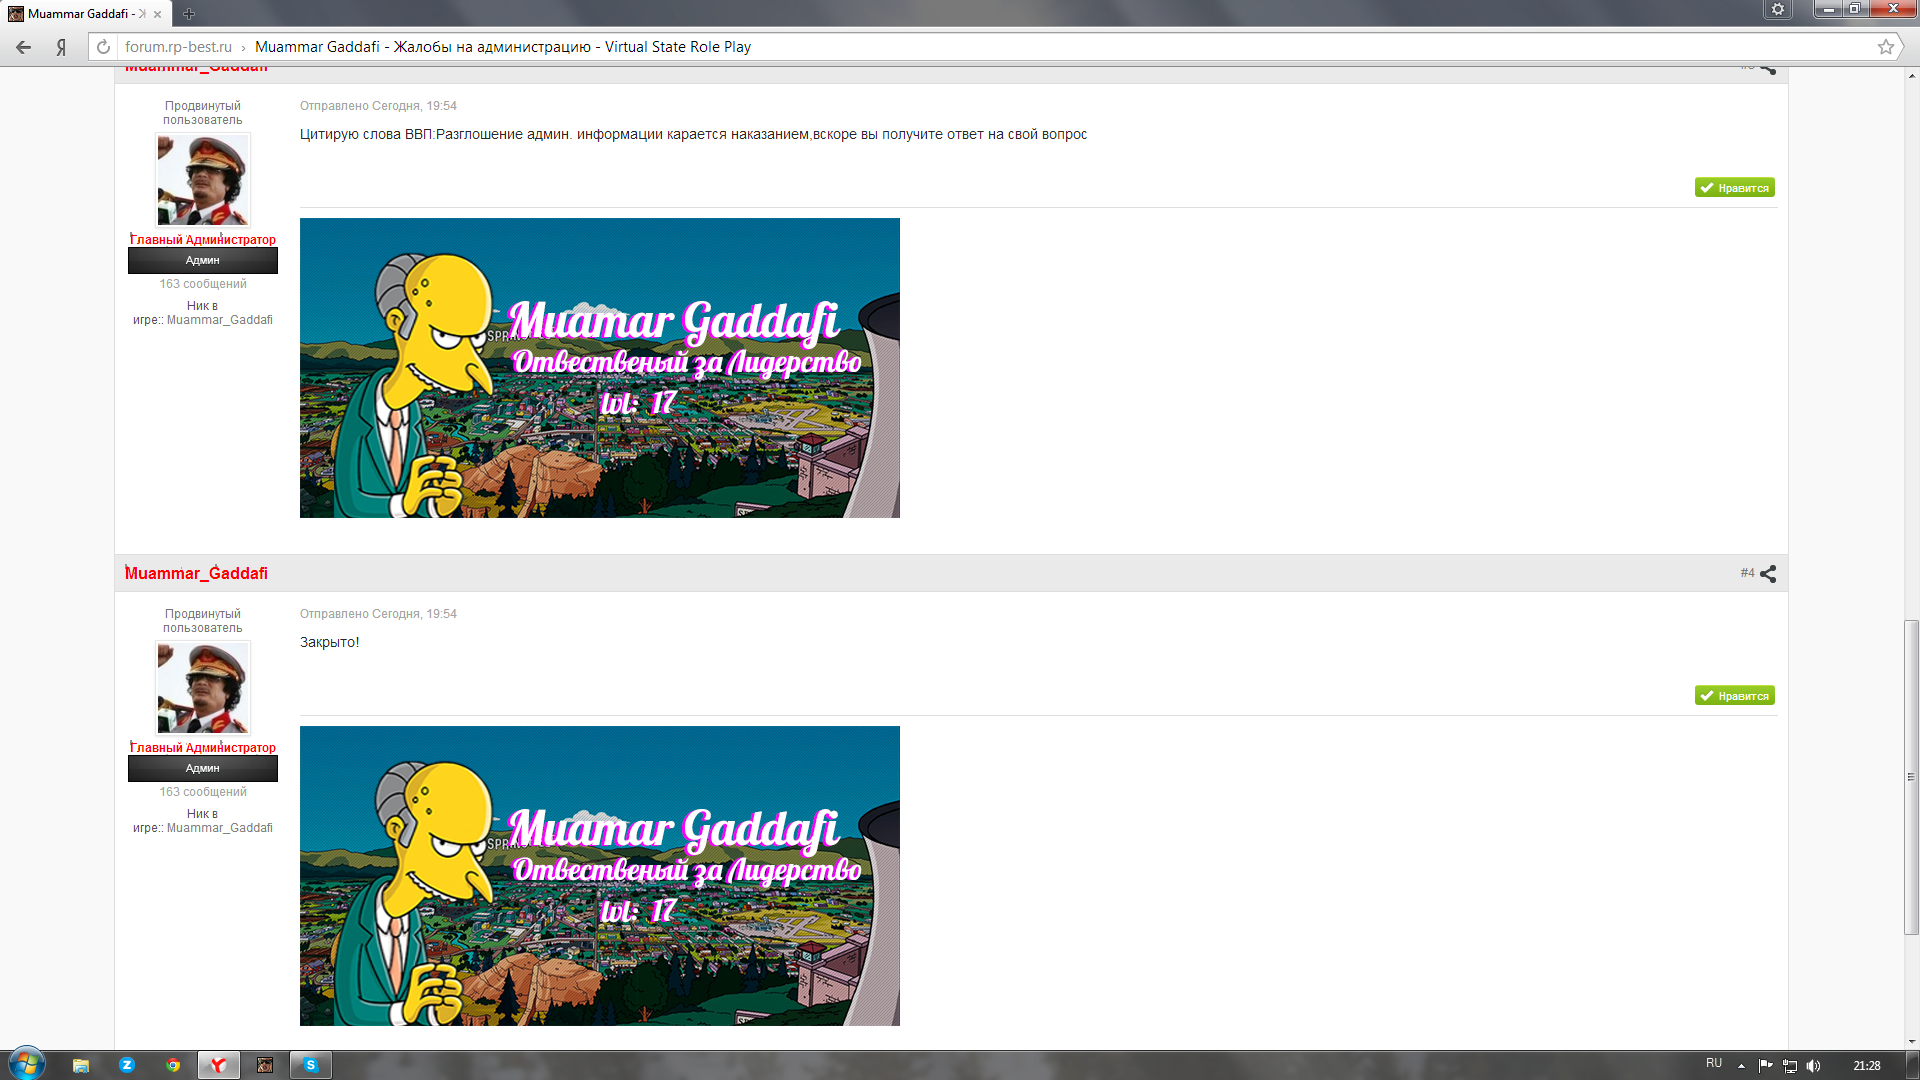Open the Windows Start menu
1920x1080 pixels.
click(x=27, y=1064)
